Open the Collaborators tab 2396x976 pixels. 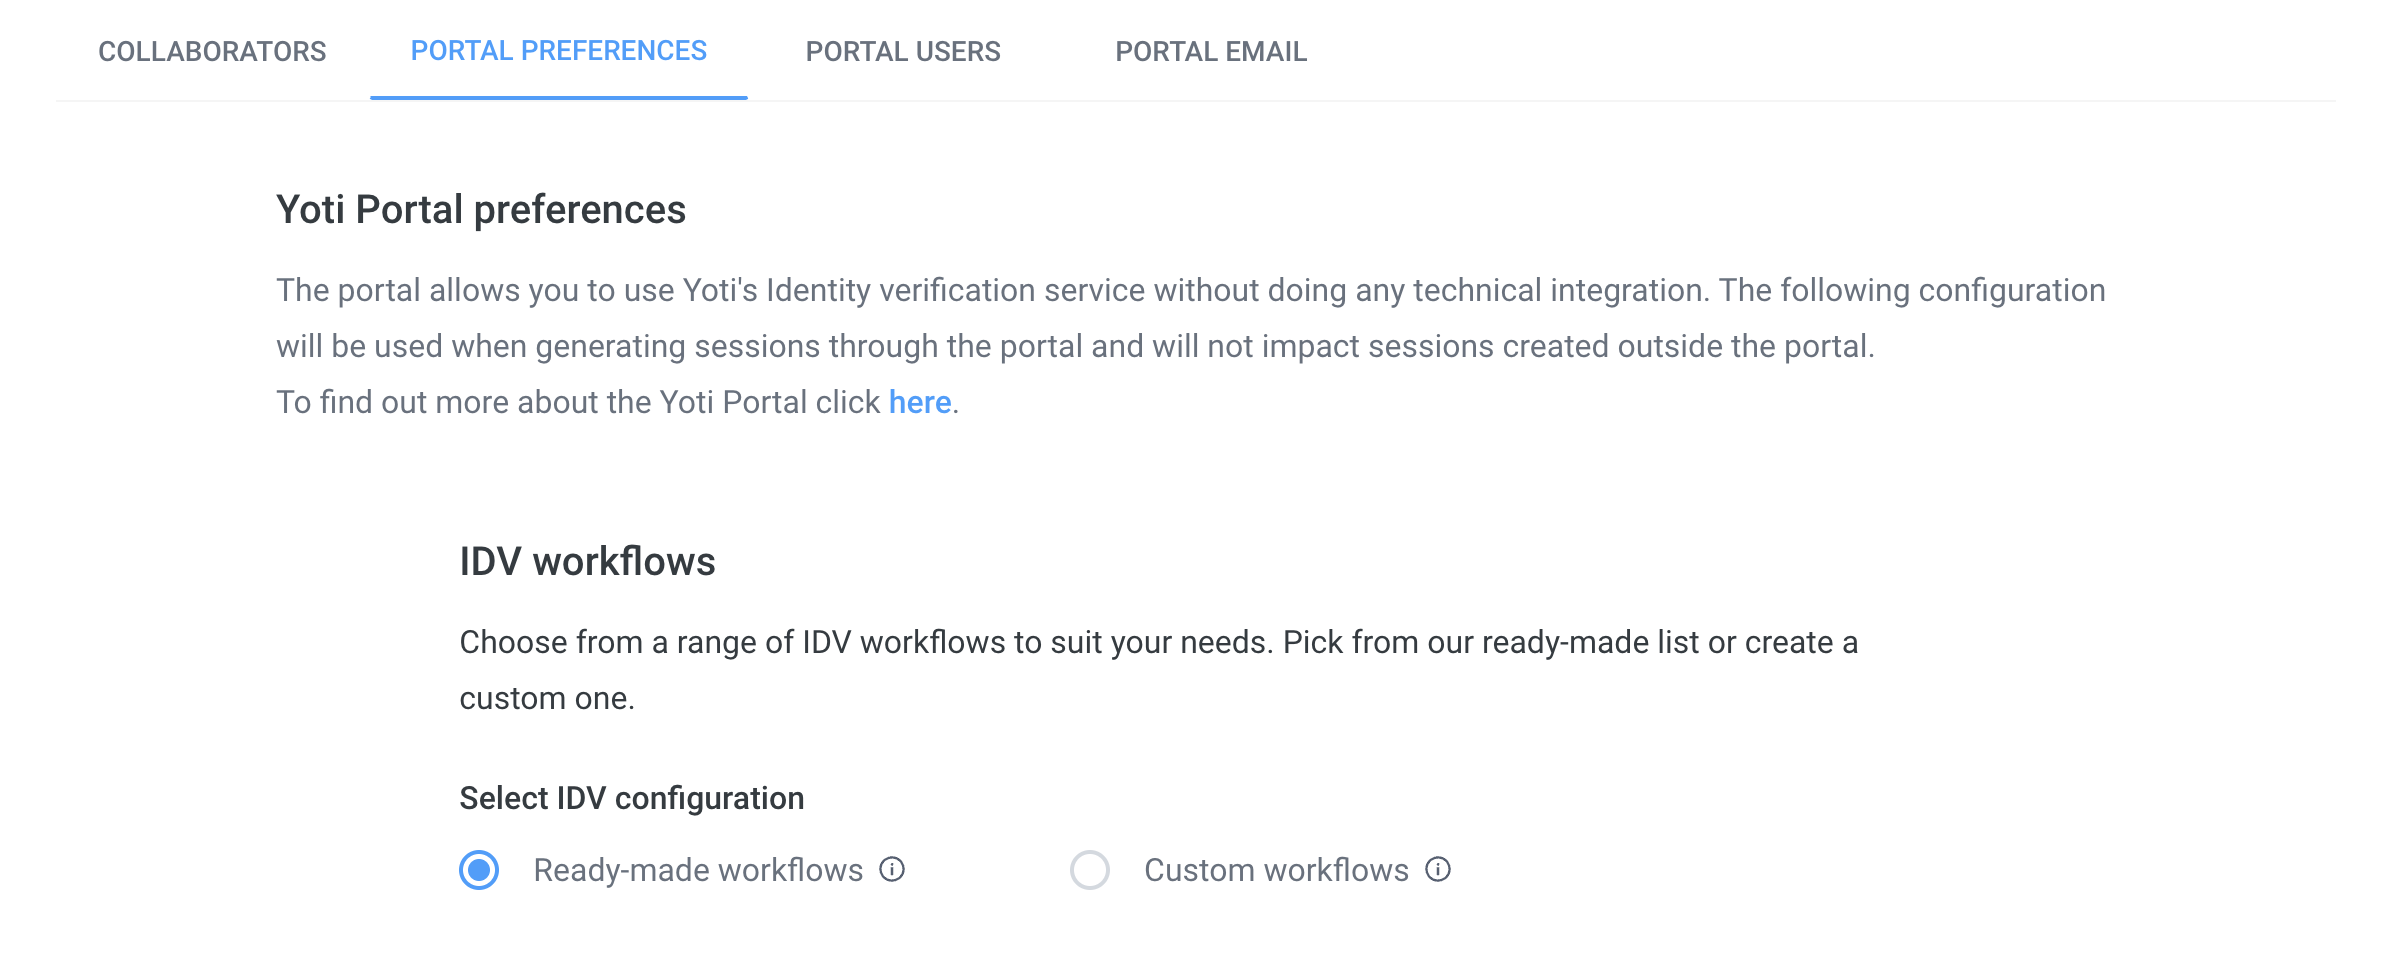coord(212,51)
